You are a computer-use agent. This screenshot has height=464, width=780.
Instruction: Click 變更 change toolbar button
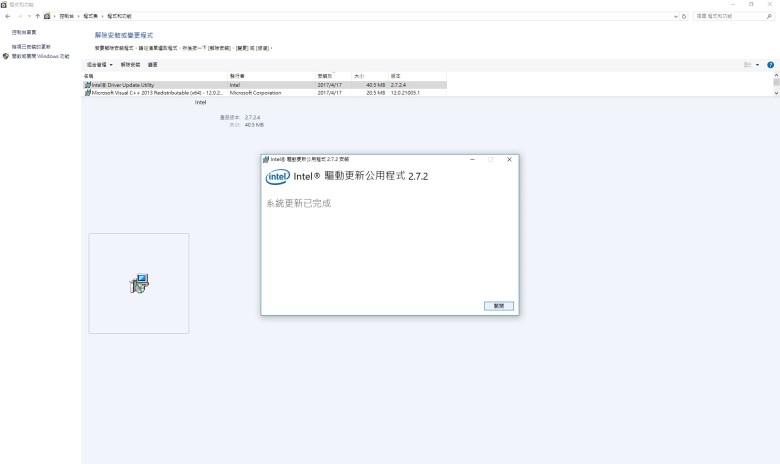(153, 65)
